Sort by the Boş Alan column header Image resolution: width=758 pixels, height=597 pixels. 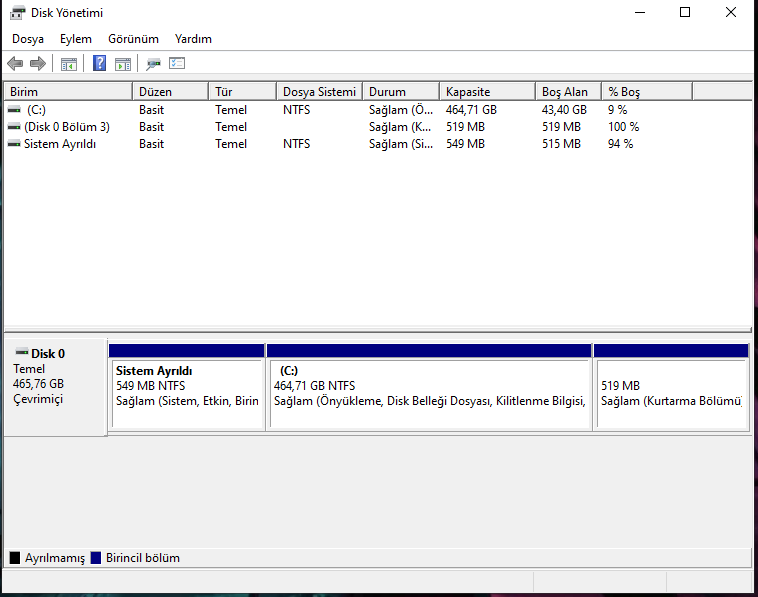[x=568, y=91]
